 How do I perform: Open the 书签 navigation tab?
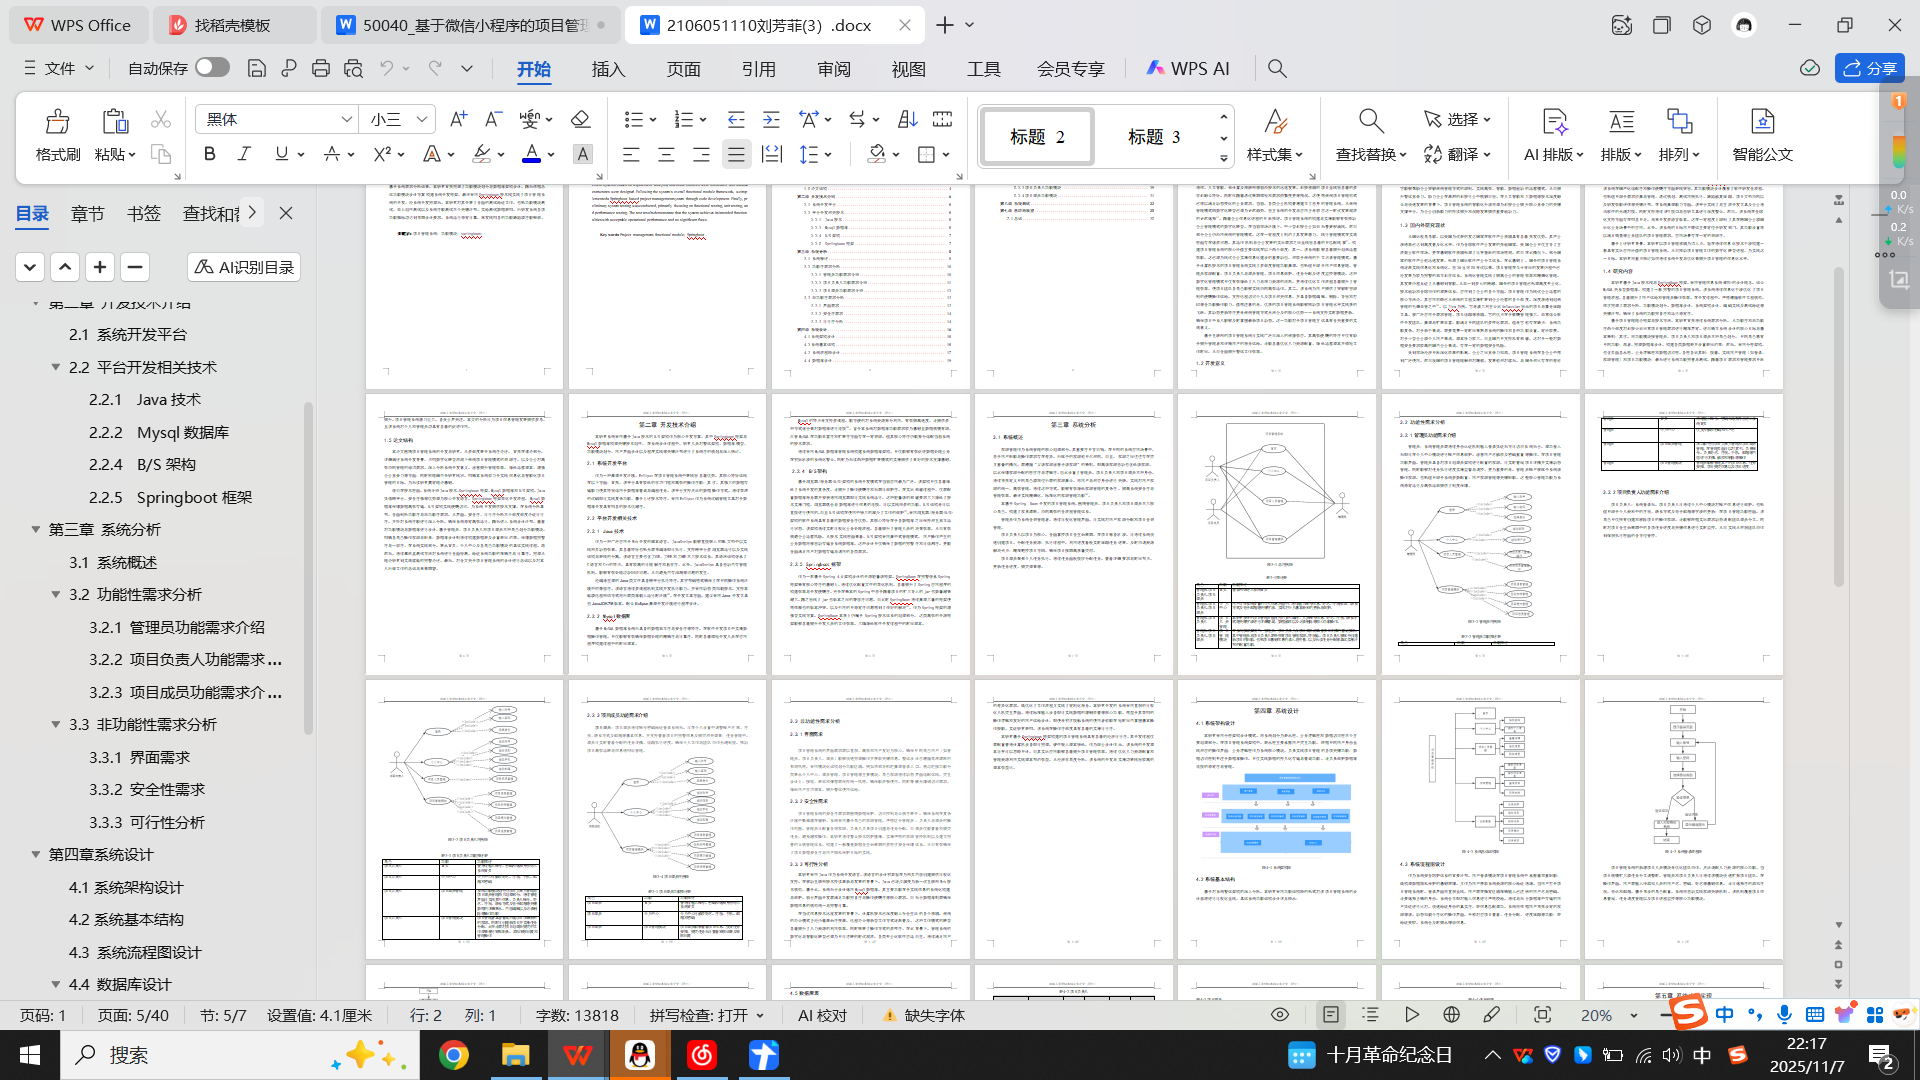tap(144, 213)
